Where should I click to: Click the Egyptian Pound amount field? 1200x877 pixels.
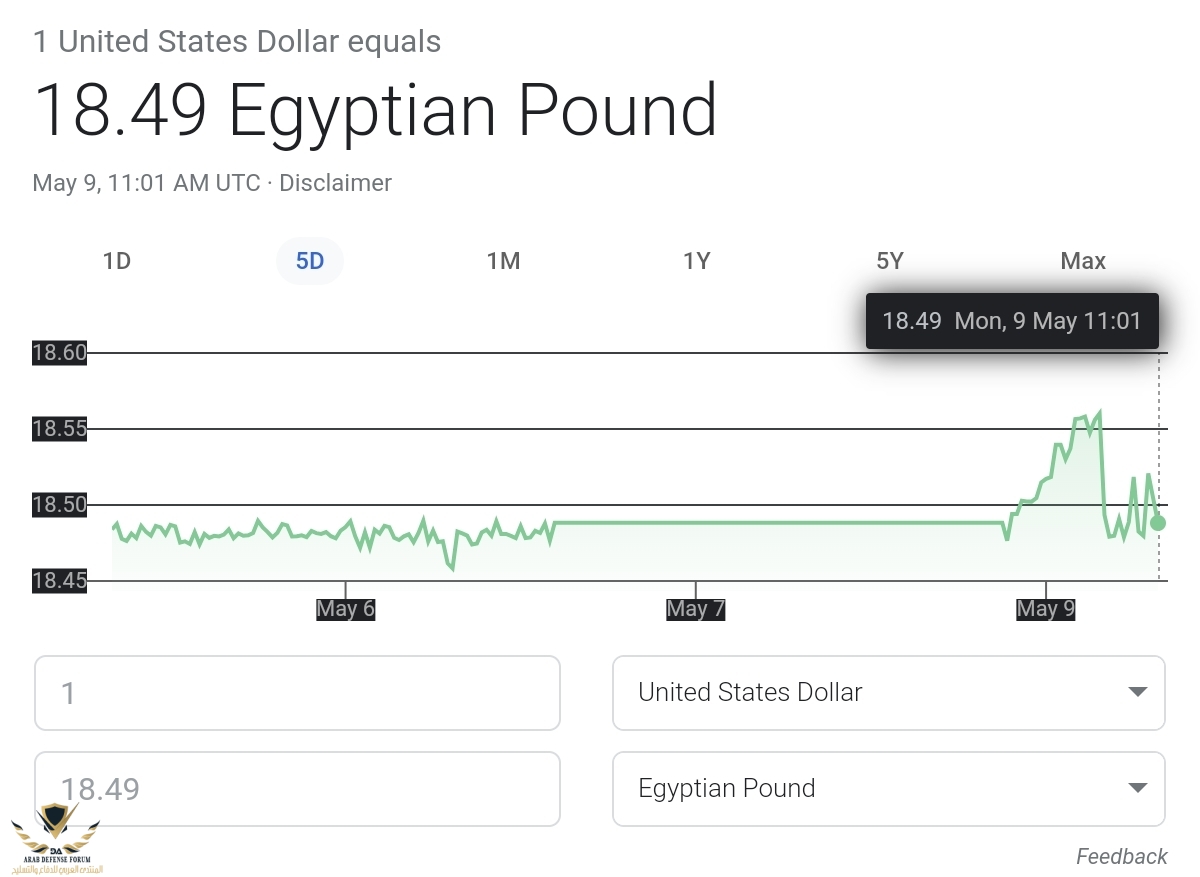coord(297,788)
